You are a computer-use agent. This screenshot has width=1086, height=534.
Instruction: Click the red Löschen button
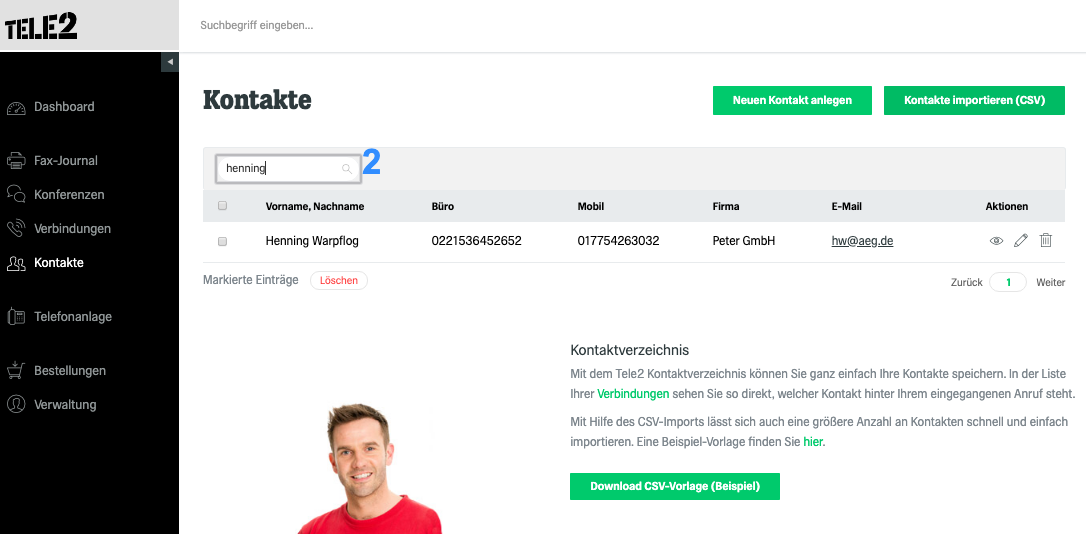pyautogui.click(x=339, y=281)
